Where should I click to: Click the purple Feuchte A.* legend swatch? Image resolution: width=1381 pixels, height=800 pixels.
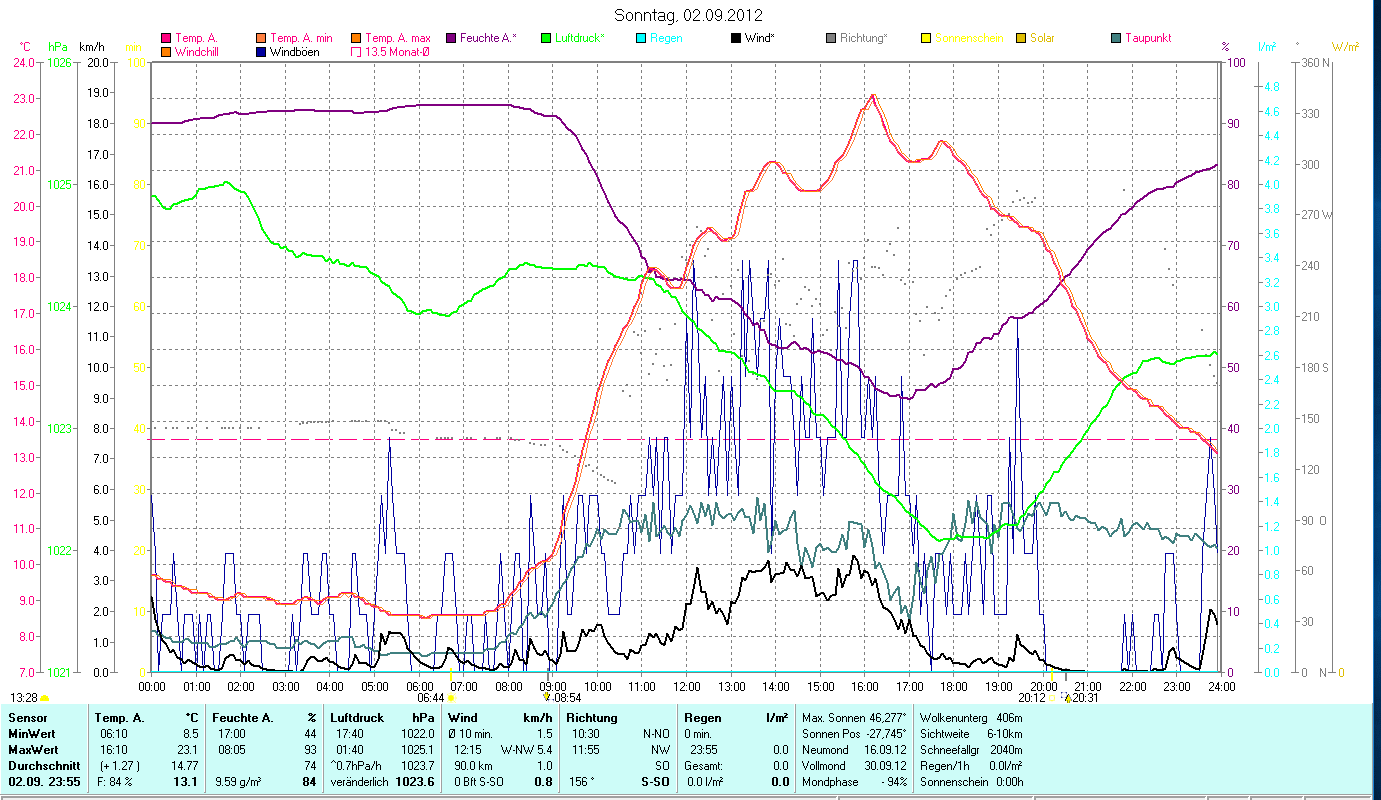(x=451, y=38)
